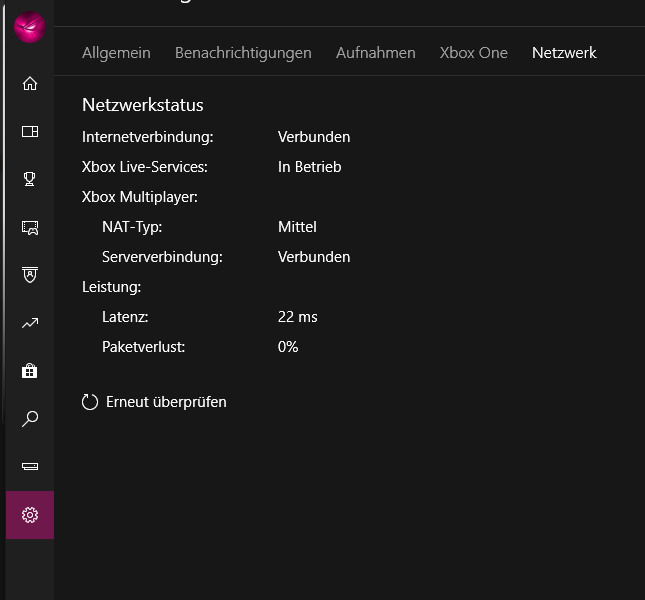Click Paketverlust label
This screenshot has height=600, width=645.
tap(144, 347)
